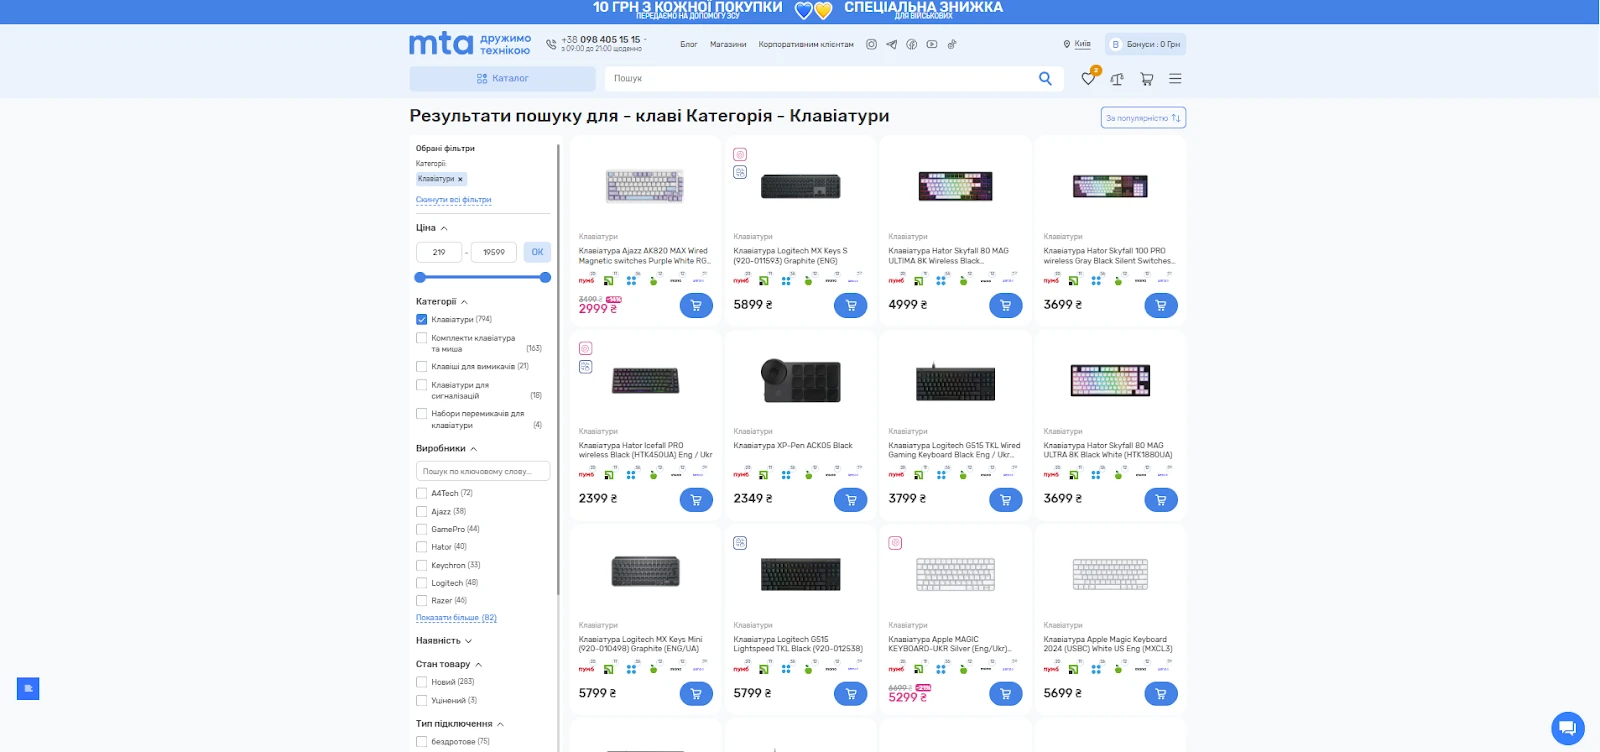Open Клавіатура XP-Pen ACK05 Black product title
This screenshot has height=752, width=1600.
coord(793,446)
